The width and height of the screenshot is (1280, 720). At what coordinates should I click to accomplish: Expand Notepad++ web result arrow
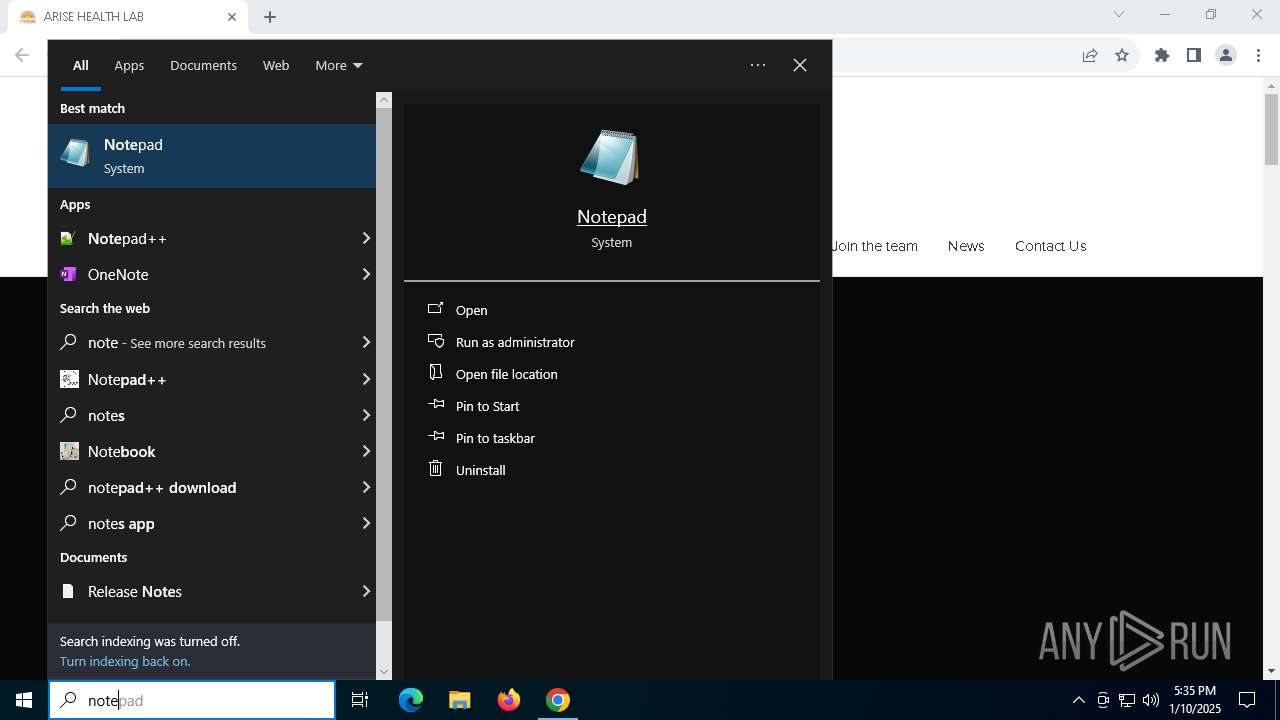[x=366, y=379]
